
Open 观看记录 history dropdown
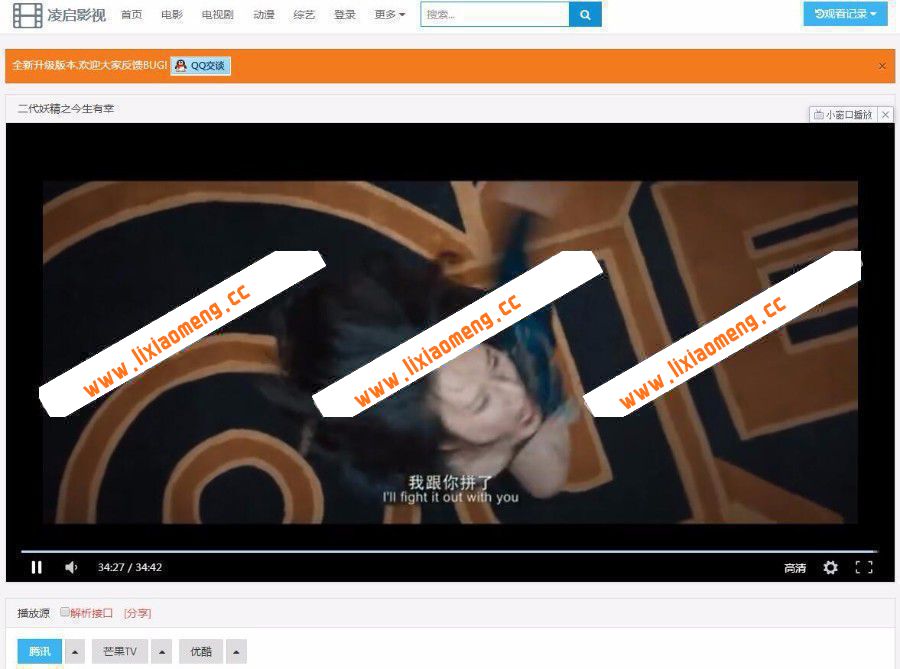pos(845,14)
